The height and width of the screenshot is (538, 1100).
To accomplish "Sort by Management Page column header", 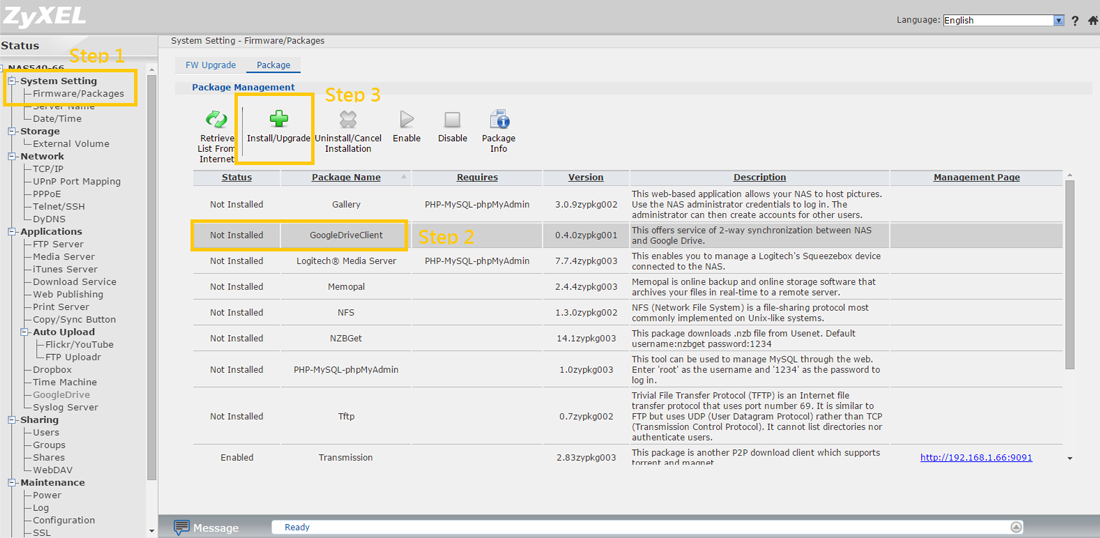I will click(x=977, y=177).
